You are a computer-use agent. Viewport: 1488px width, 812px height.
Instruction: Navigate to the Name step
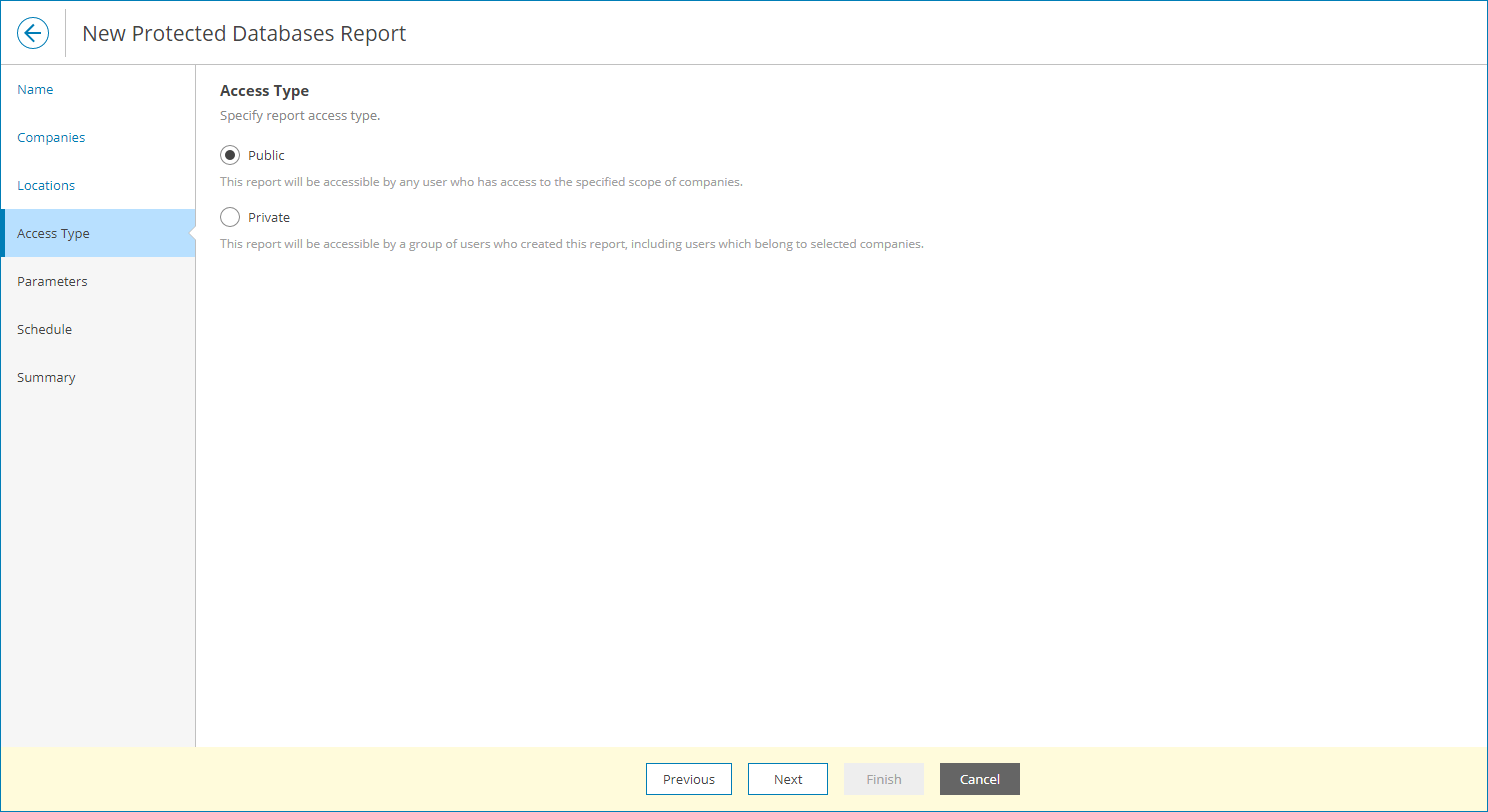tap(35, 89)
